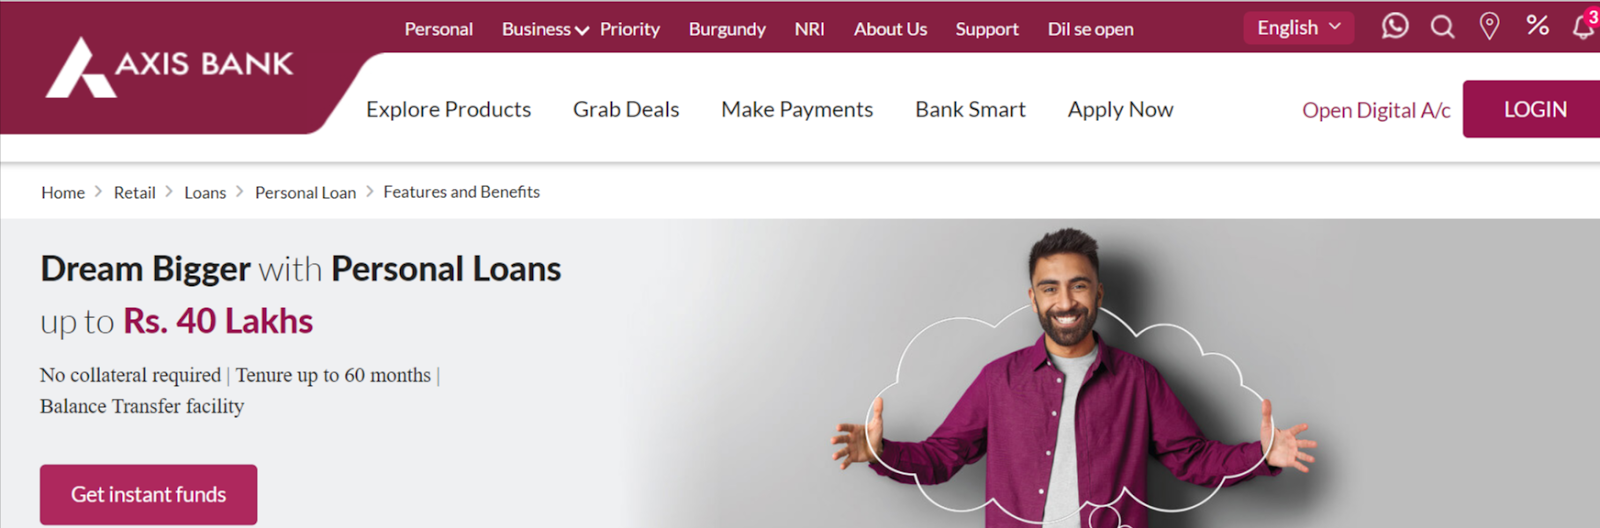1600x528 pixels.
Task: Click the Get instant funds button
Action: tap(148, 494)
